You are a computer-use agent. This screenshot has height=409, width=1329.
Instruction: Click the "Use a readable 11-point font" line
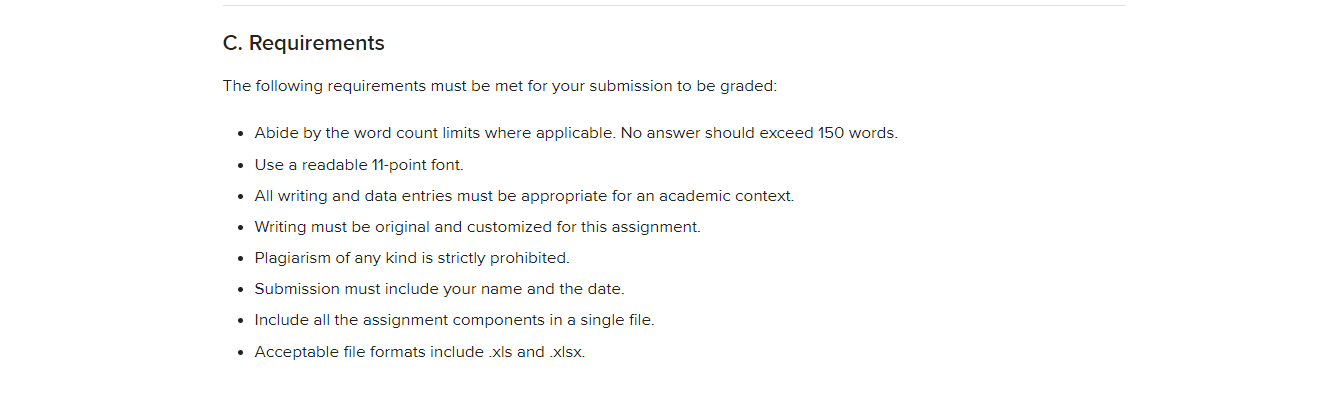tap(359, 165)
